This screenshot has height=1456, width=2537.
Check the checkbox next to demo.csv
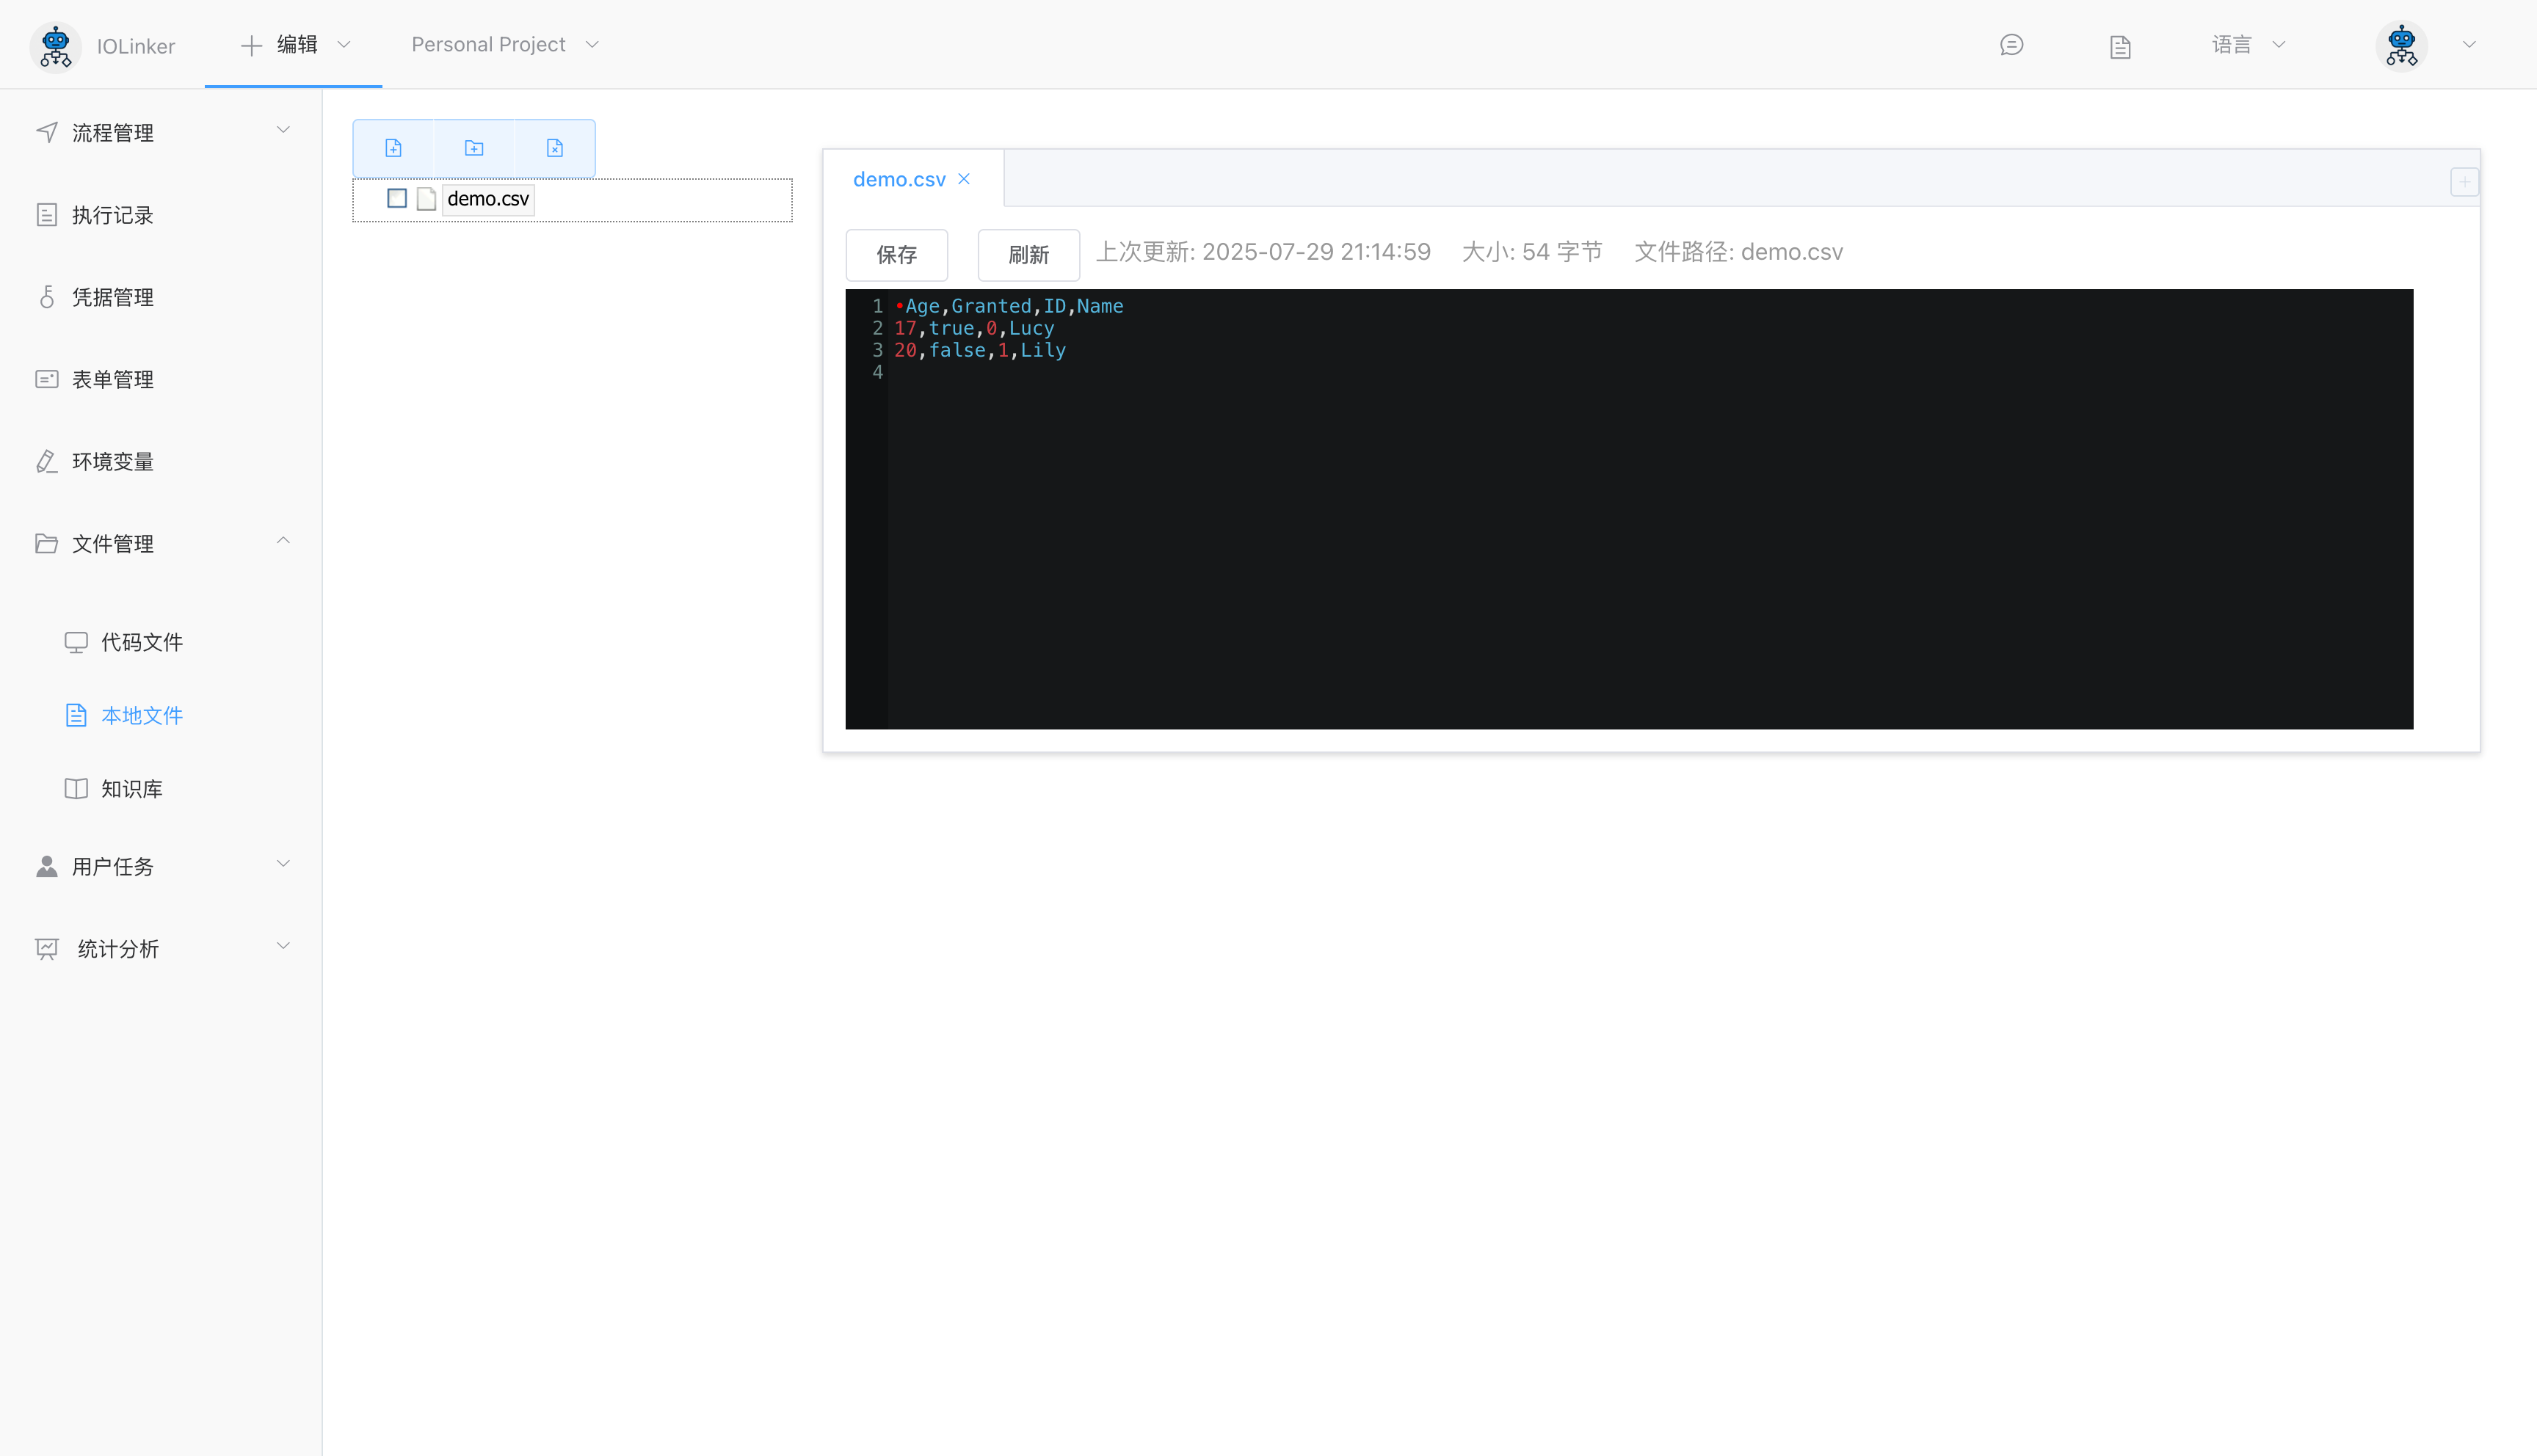pyautogui.click(x=396, y=198)
